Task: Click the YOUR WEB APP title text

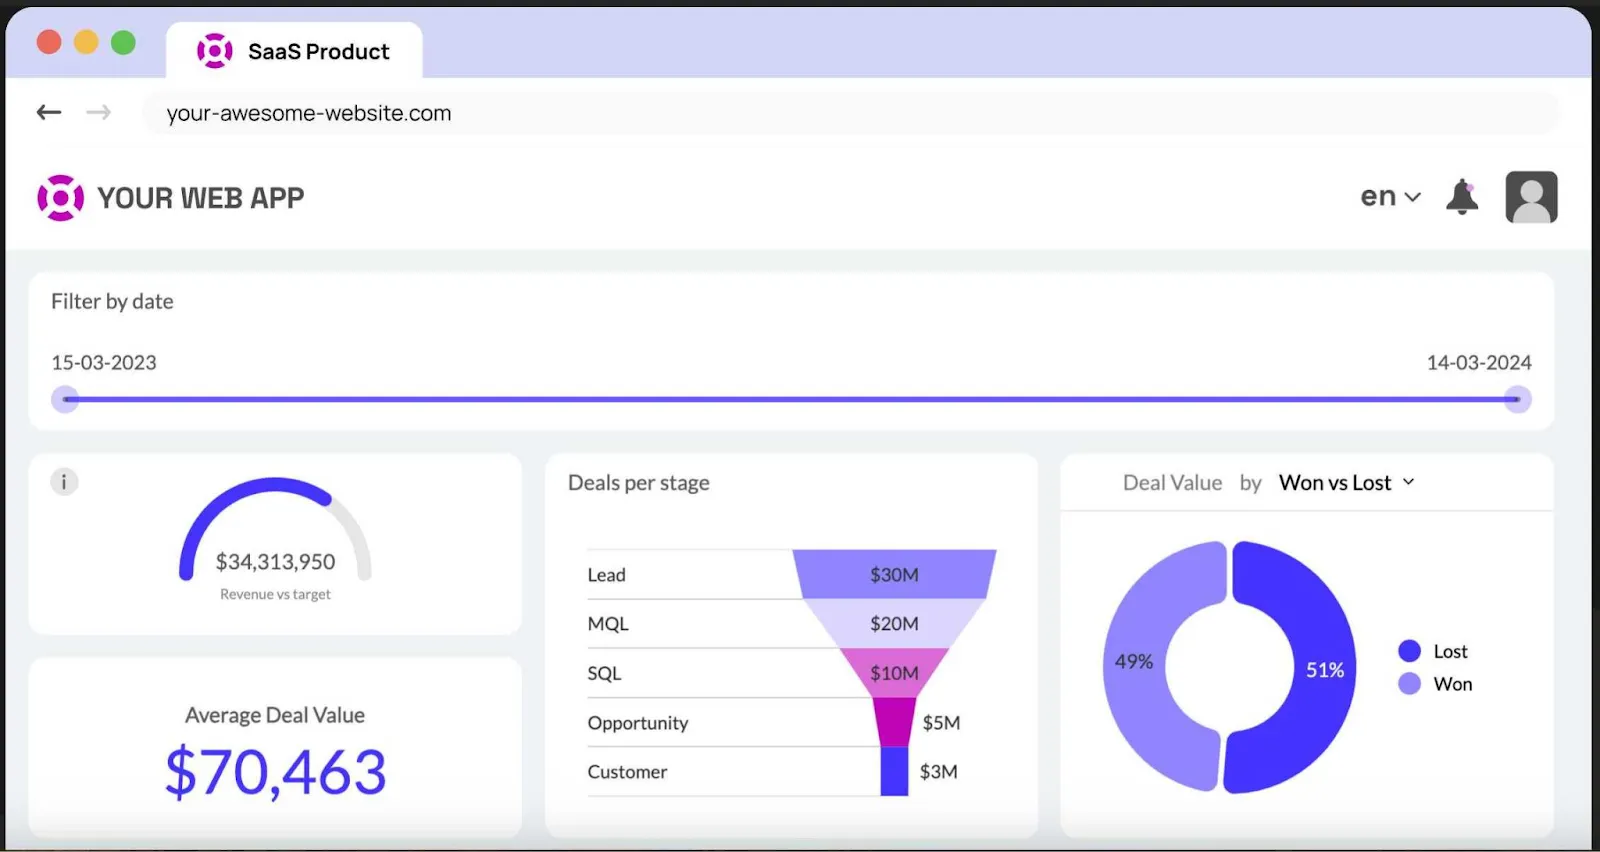Action: 201,198
